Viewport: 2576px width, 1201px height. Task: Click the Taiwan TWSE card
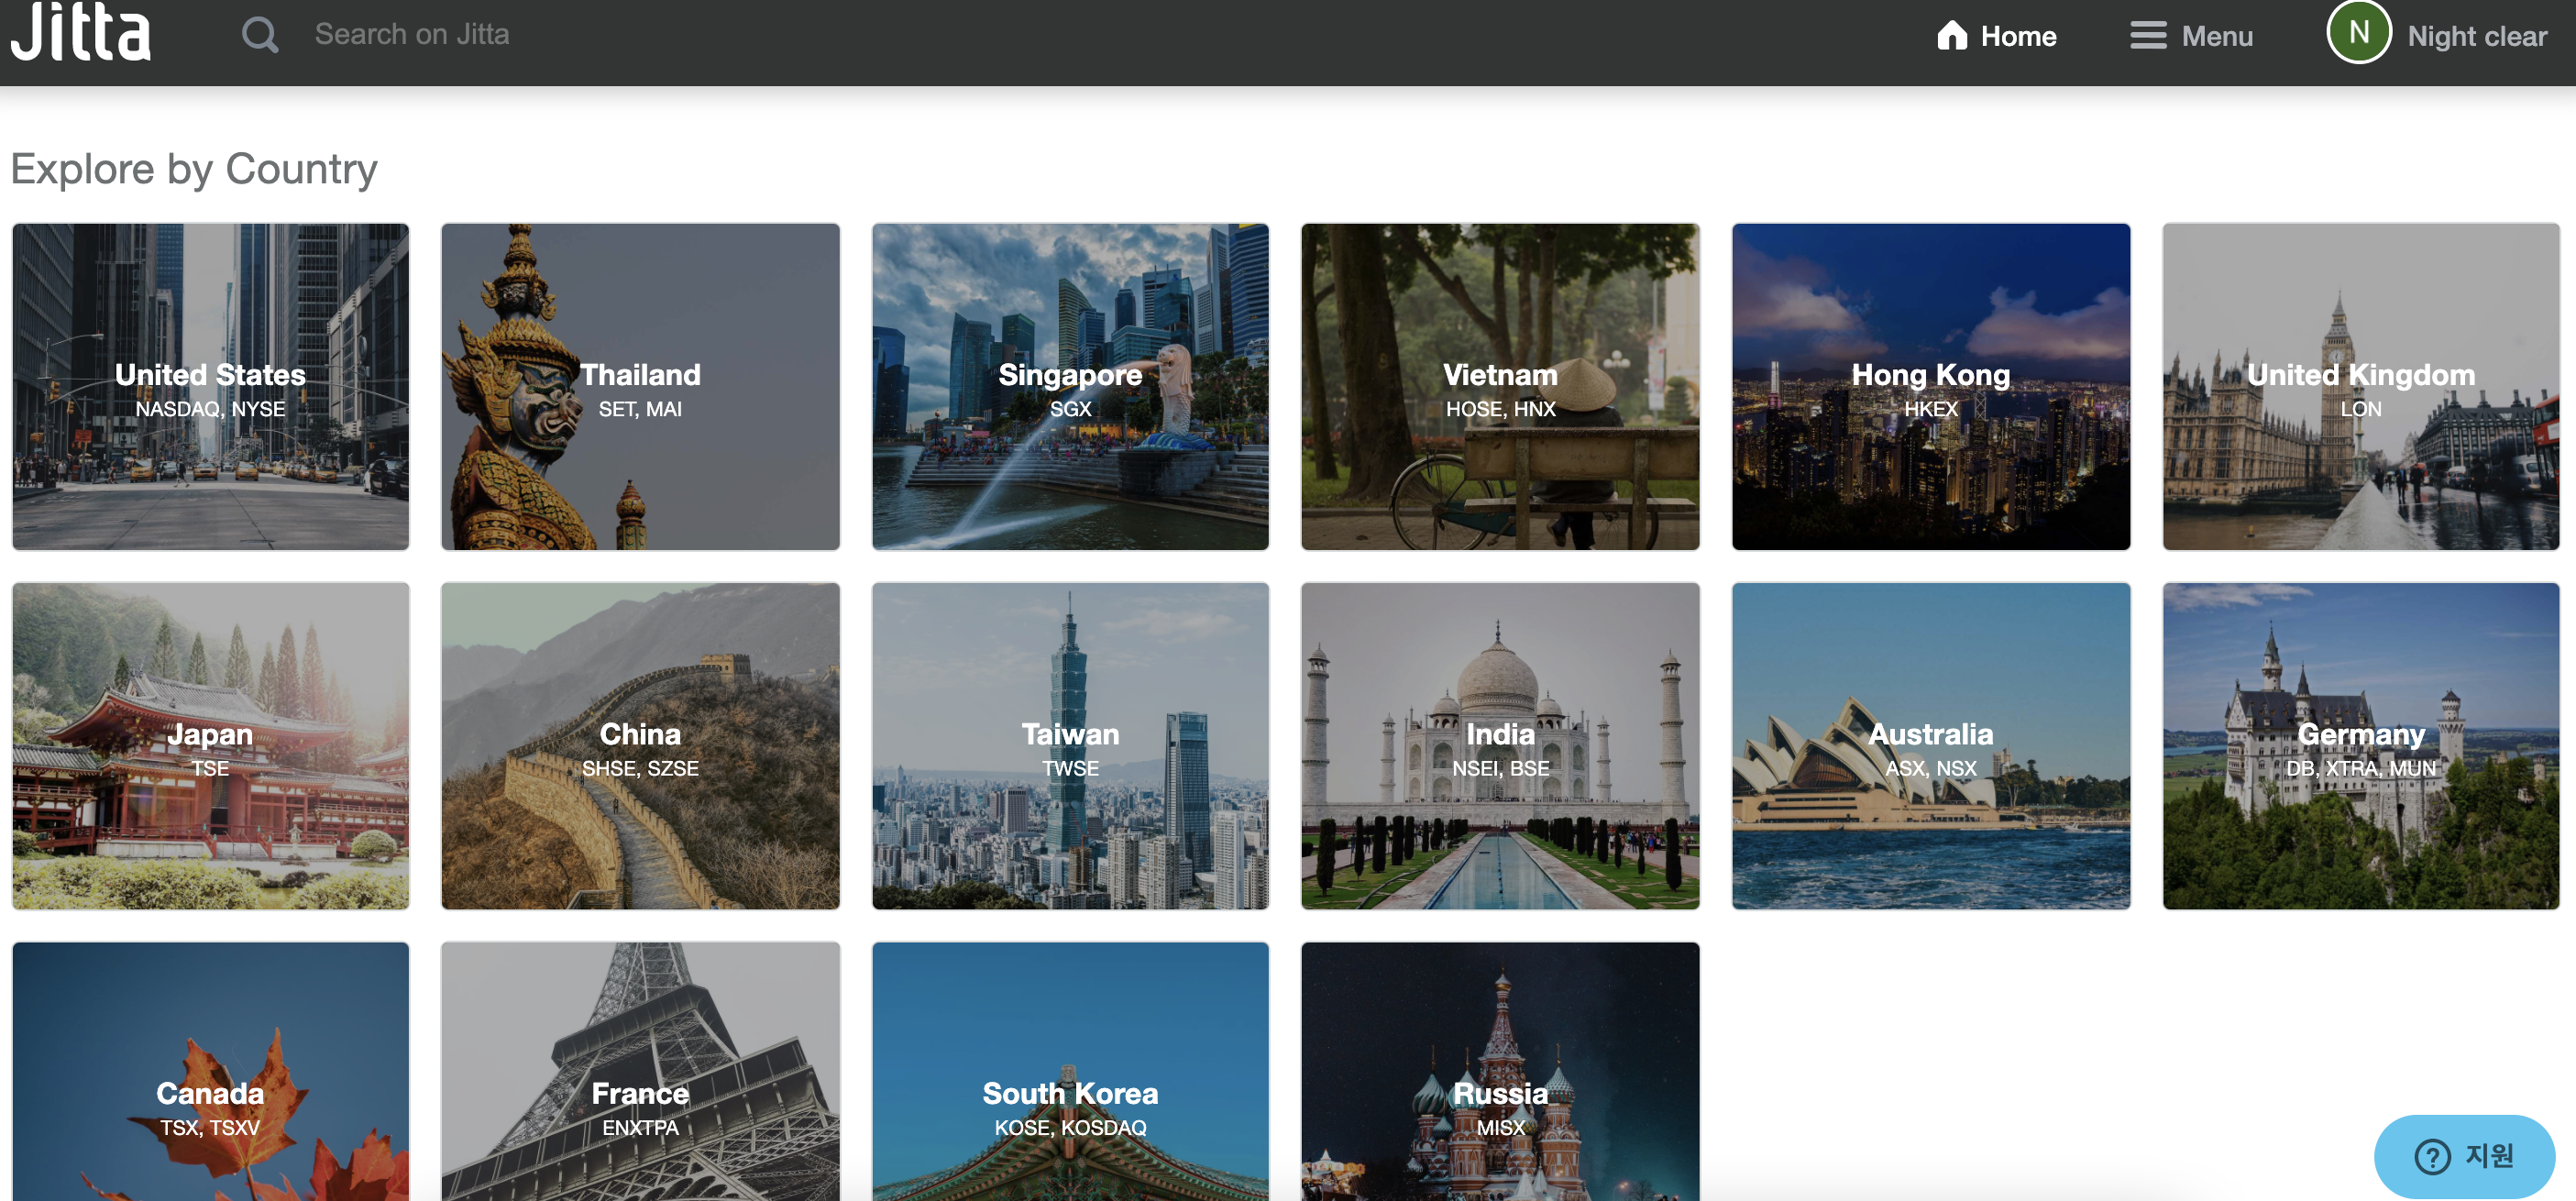[1070, 746]
